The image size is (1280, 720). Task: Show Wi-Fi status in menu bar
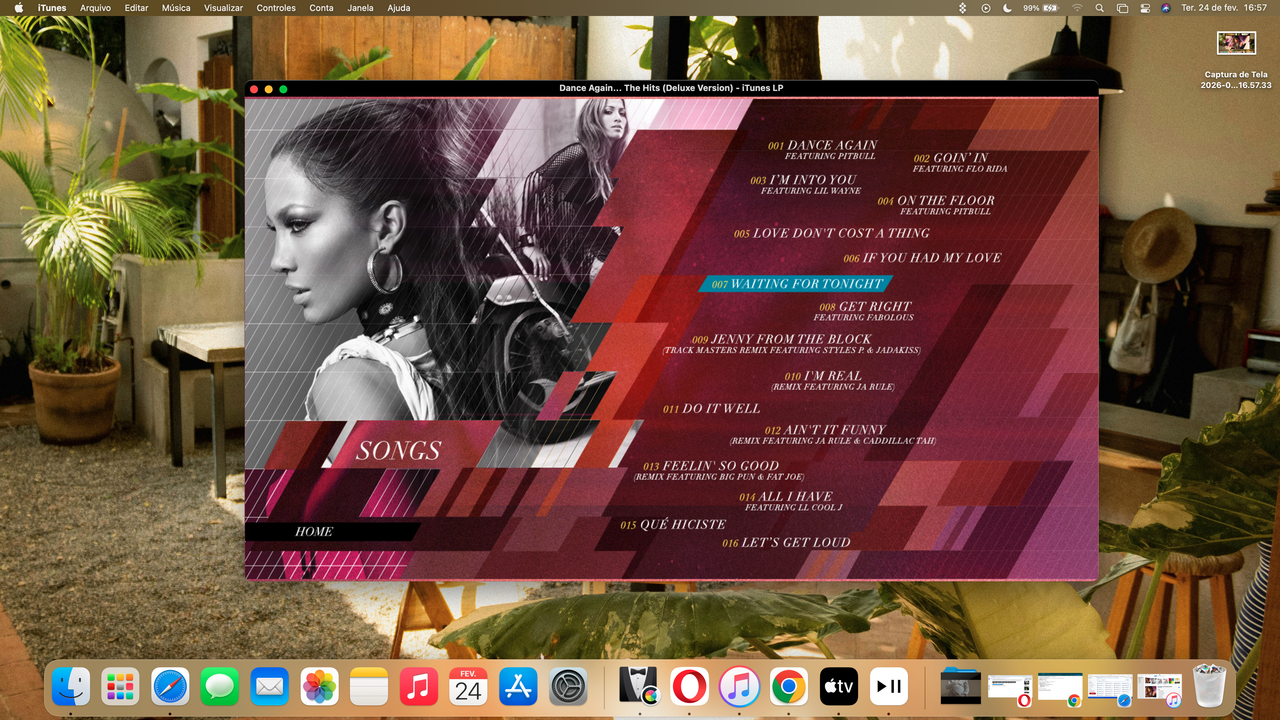tap(1077, 8)
